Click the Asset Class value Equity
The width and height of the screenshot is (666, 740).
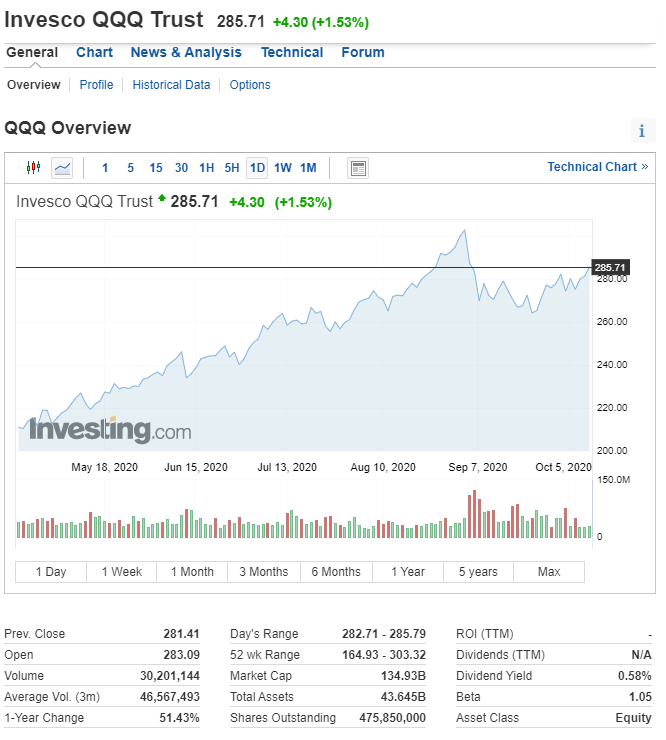633,718
